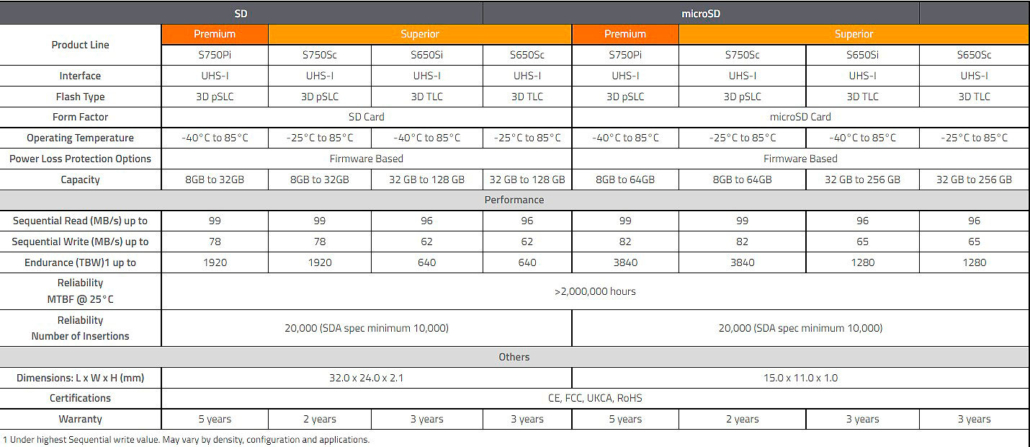Screen dimensions: 1030x447
Task: Click the '15.0 x 11.0 x 1.0' dimensions cell
Action: (801, 378)
